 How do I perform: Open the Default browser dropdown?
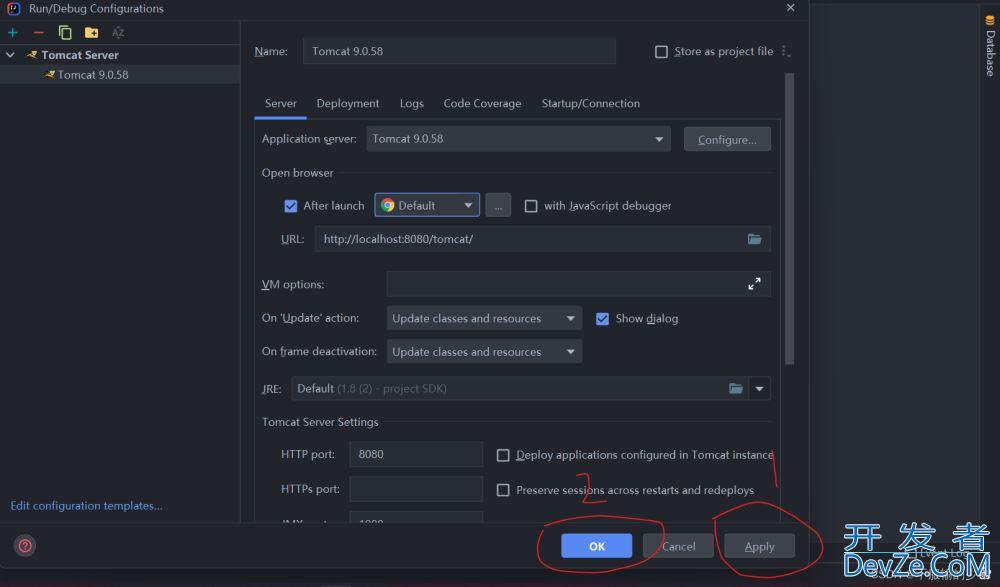click(x=427, y=205)
